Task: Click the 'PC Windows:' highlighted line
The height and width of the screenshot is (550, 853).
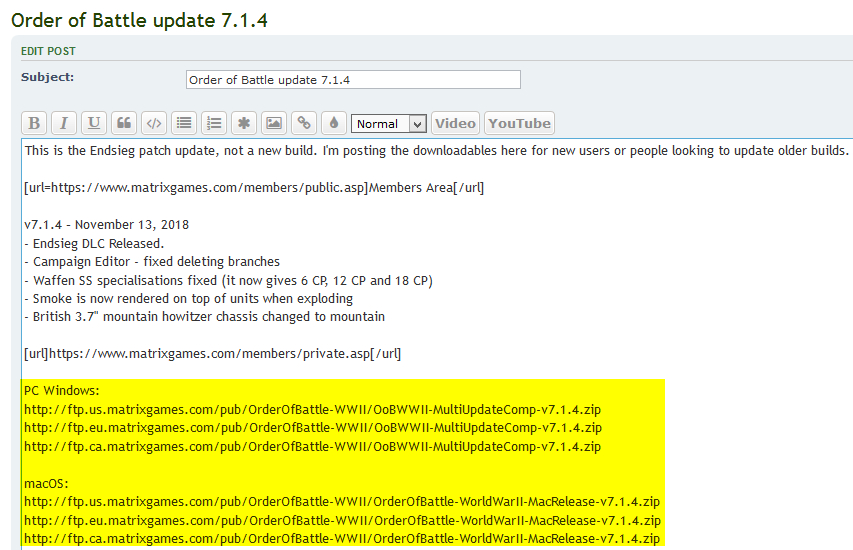Action: (x=62, y=391)
